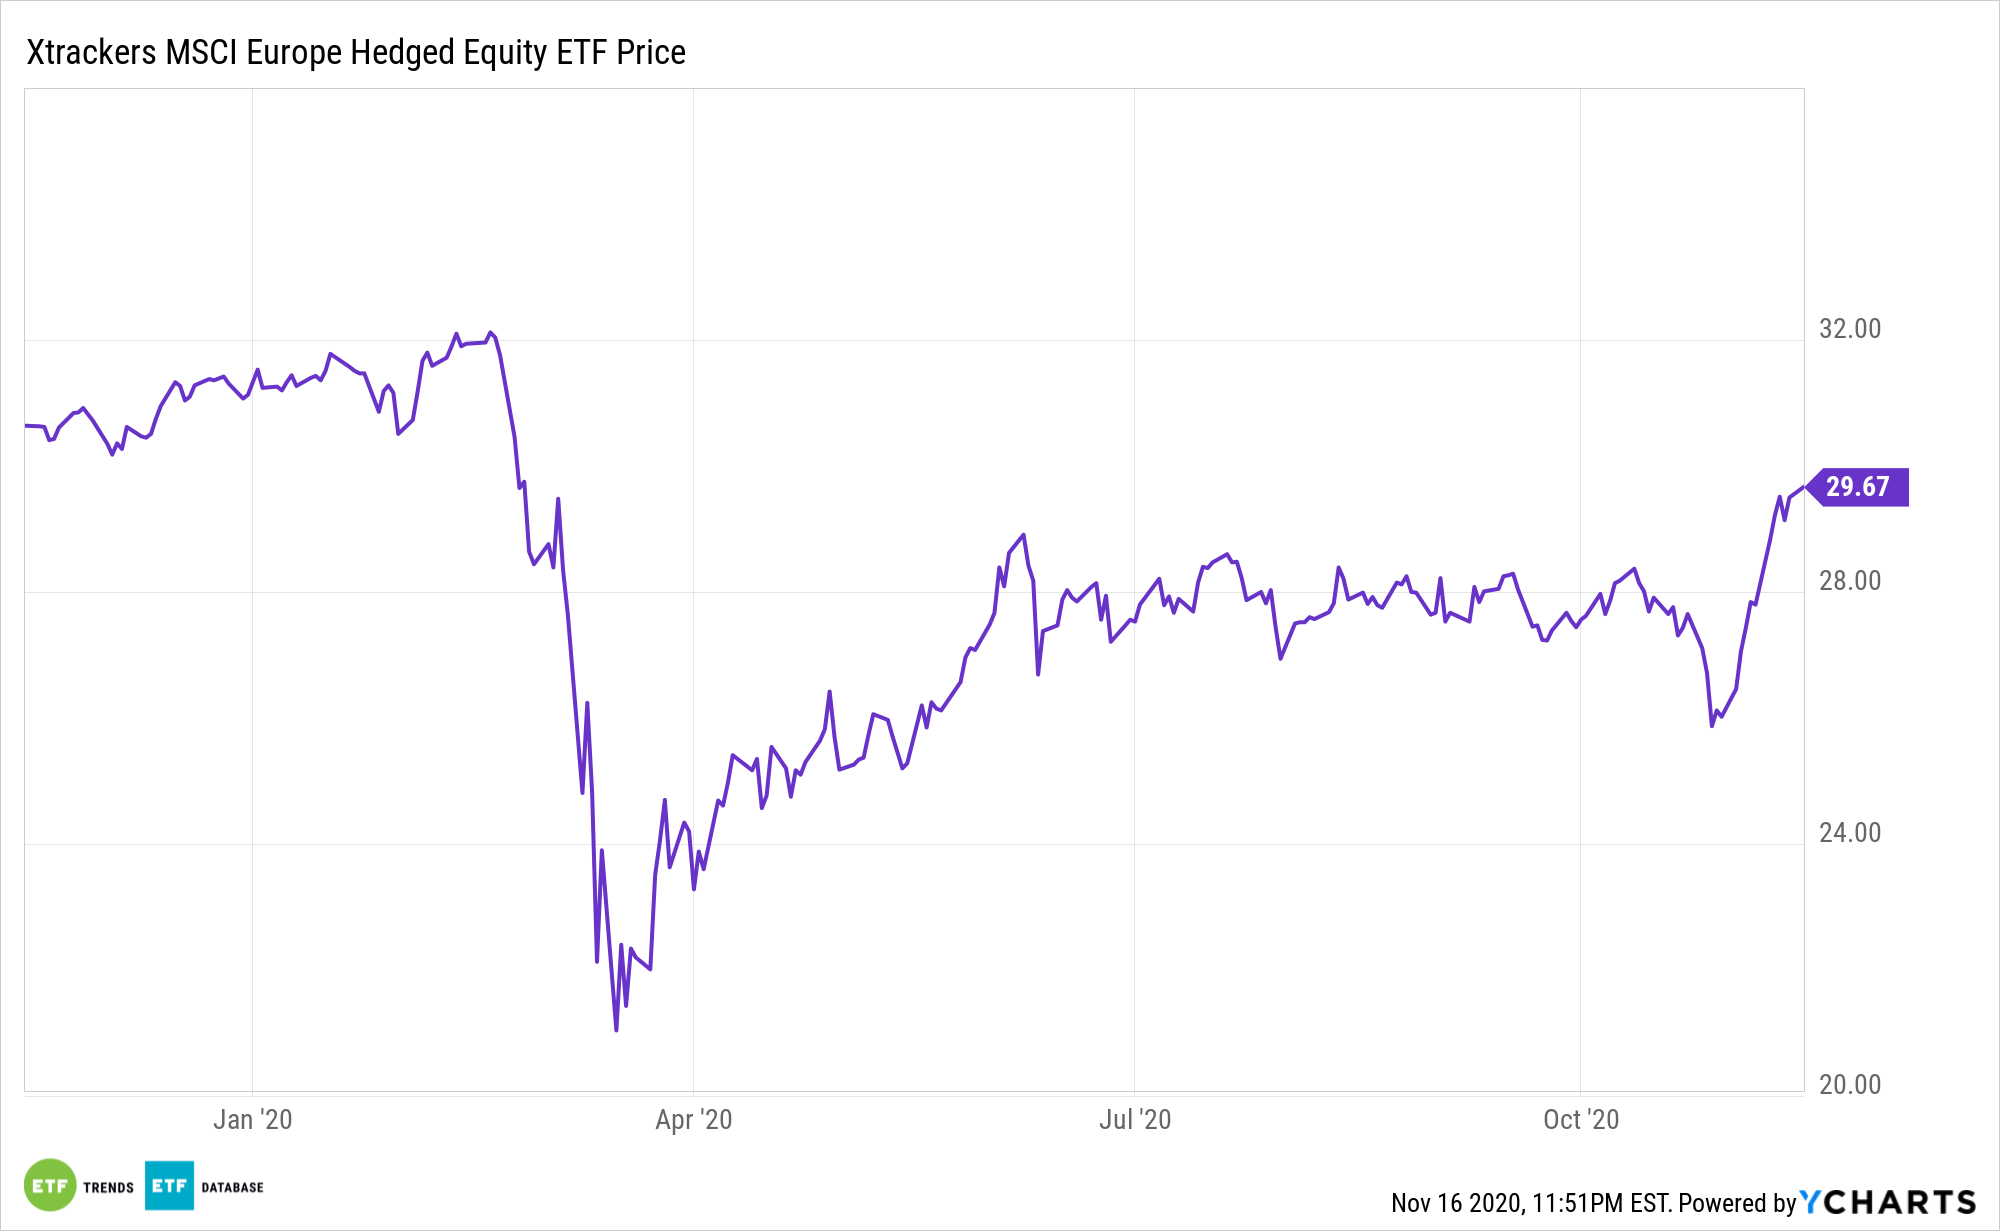Open the YCharts logo link
2000x1231 pixels.
(1888, 1202)
